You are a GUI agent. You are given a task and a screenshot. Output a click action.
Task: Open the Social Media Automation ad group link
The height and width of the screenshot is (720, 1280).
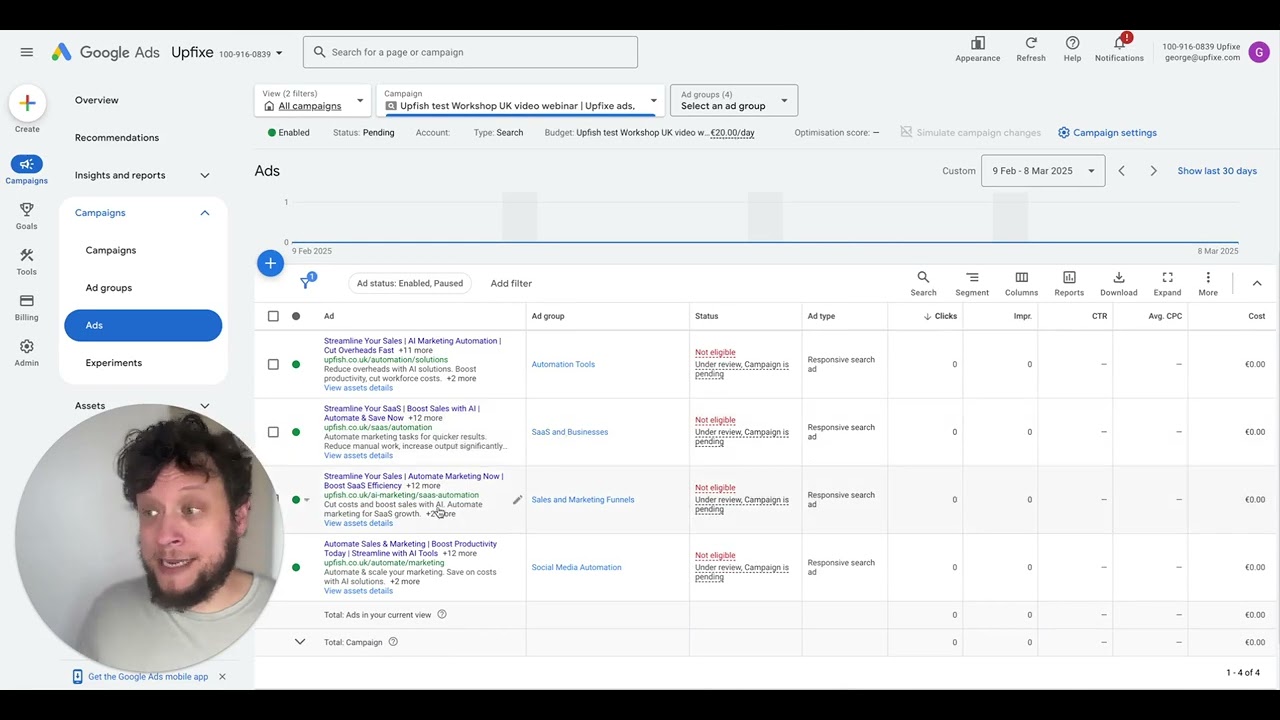coord(576,568)
